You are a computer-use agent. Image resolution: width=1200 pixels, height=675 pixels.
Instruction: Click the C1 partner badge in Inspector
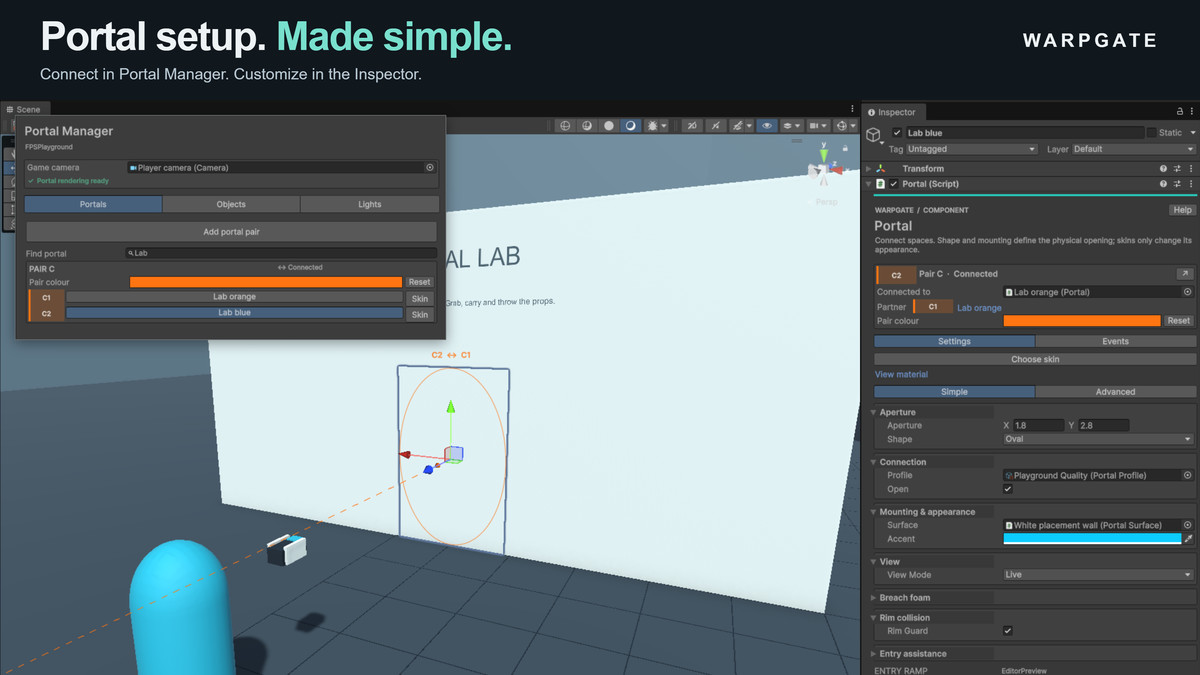click(933, 307)
